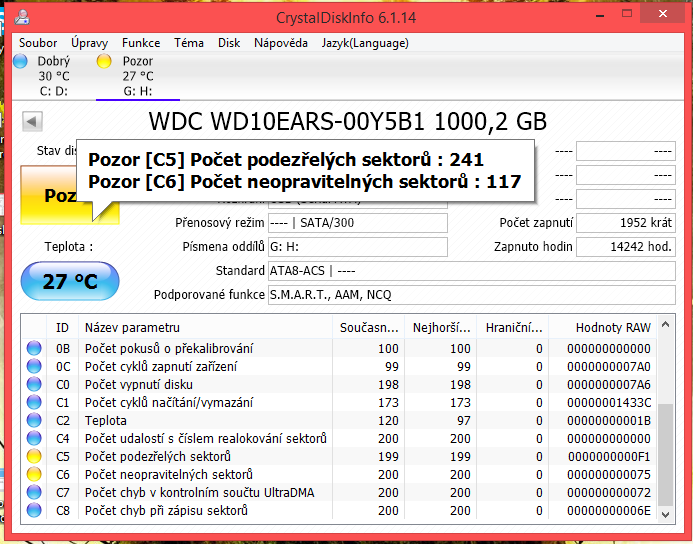Select row Počet chyb v kontrolním součtu UltraDMA
The height and width of the screenshot is (544, 693).
(339, 492)
